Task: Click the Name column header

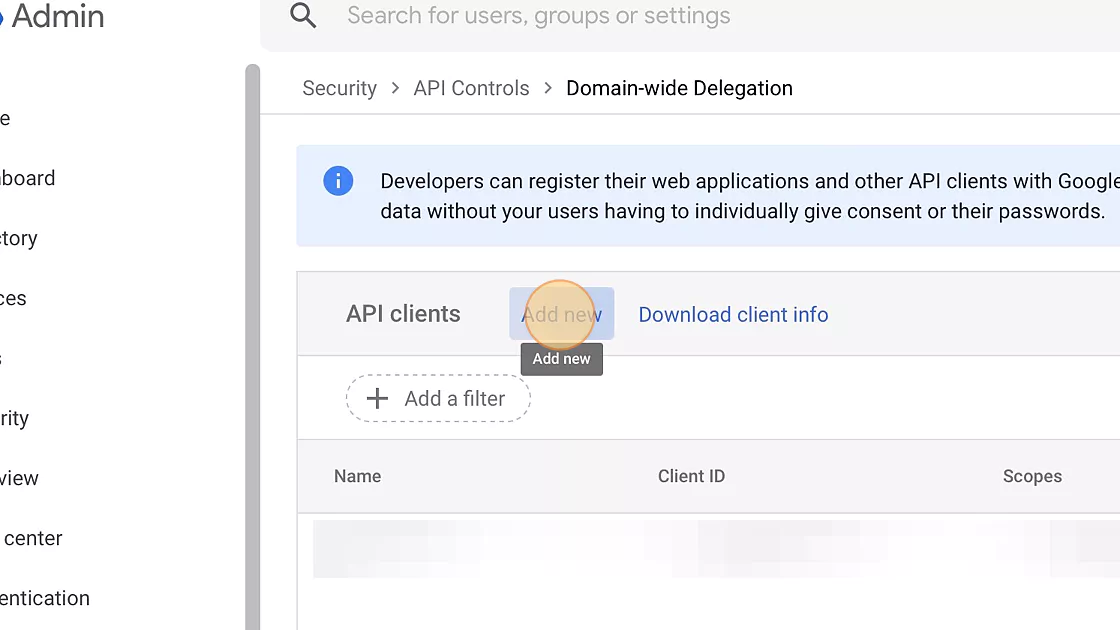Action: pos(357,476)
